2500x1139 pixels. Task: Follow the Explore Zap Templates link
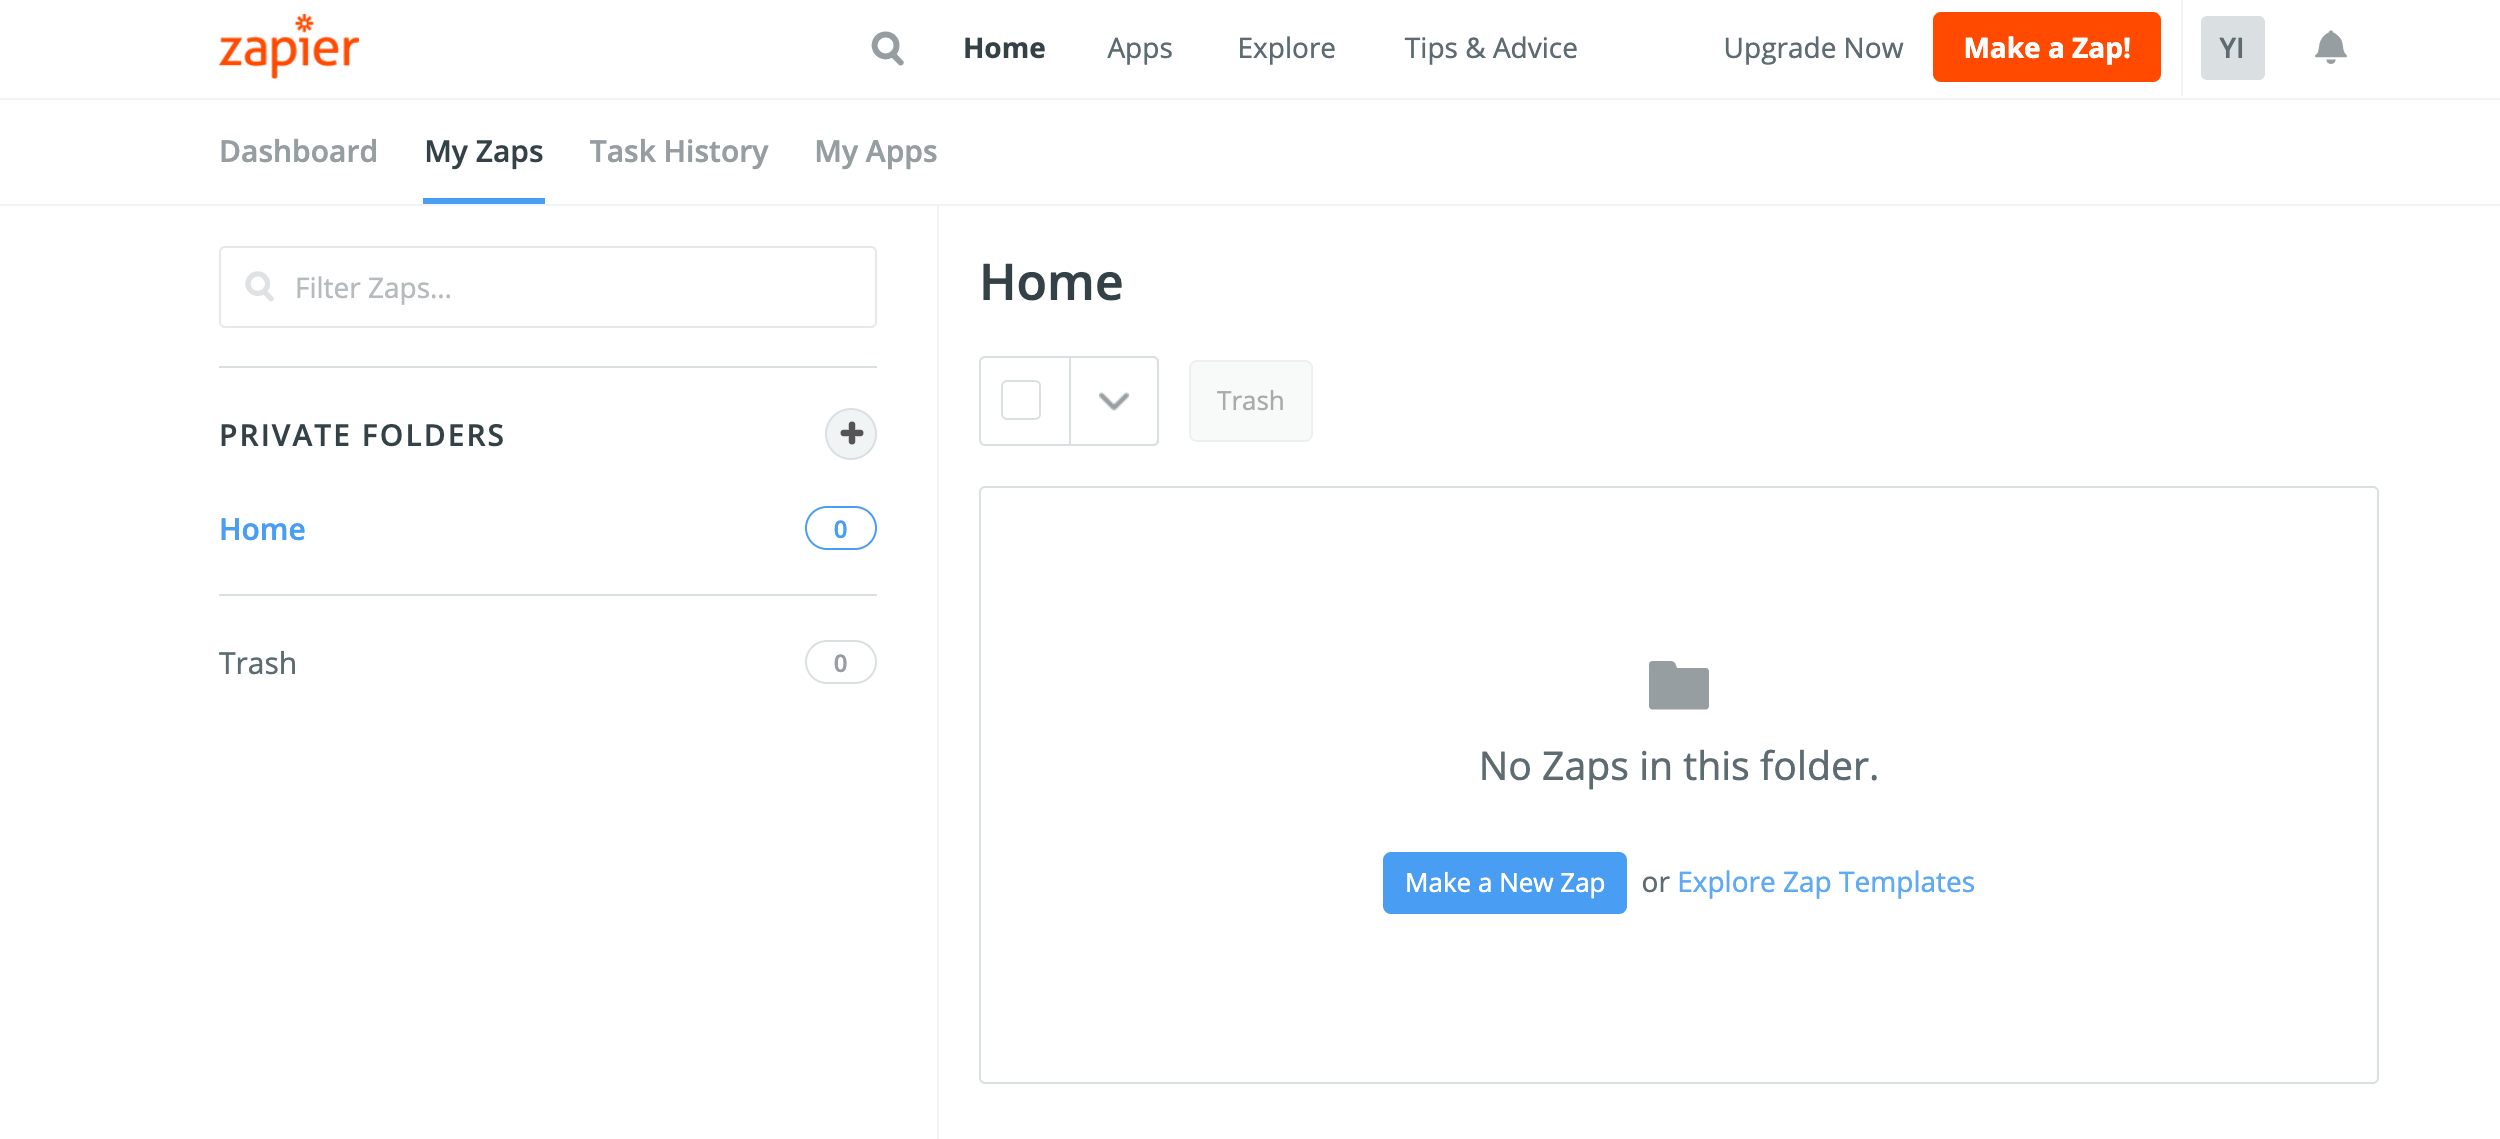coord(1825,882)
